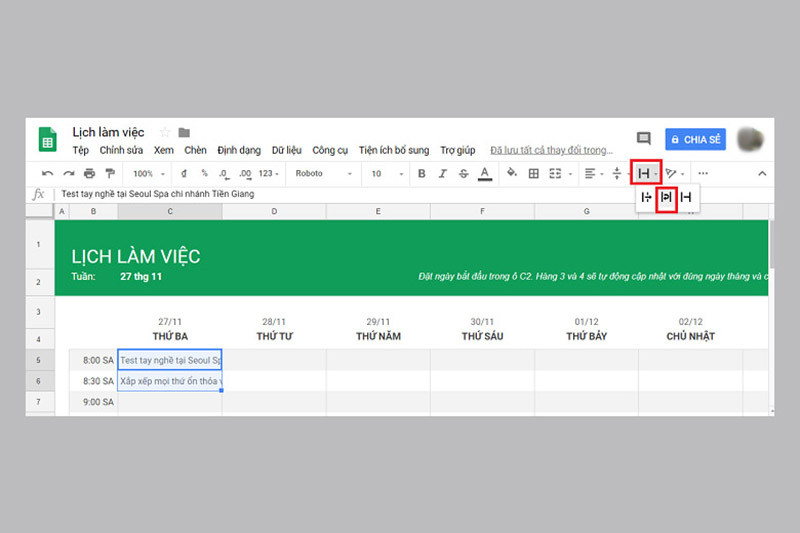This screenshot has height=533, width=800.
Task: Star the Lịch làm việc document
Action: click(x=165, y=133)
